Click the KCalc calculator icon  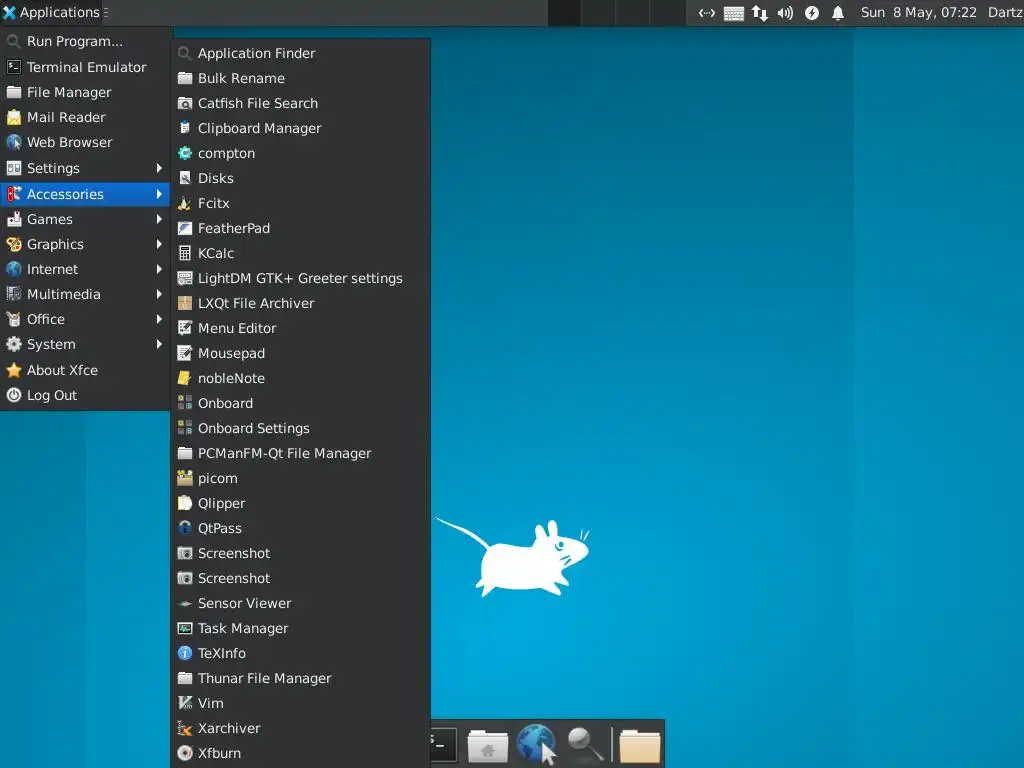[x=185, y=253]
